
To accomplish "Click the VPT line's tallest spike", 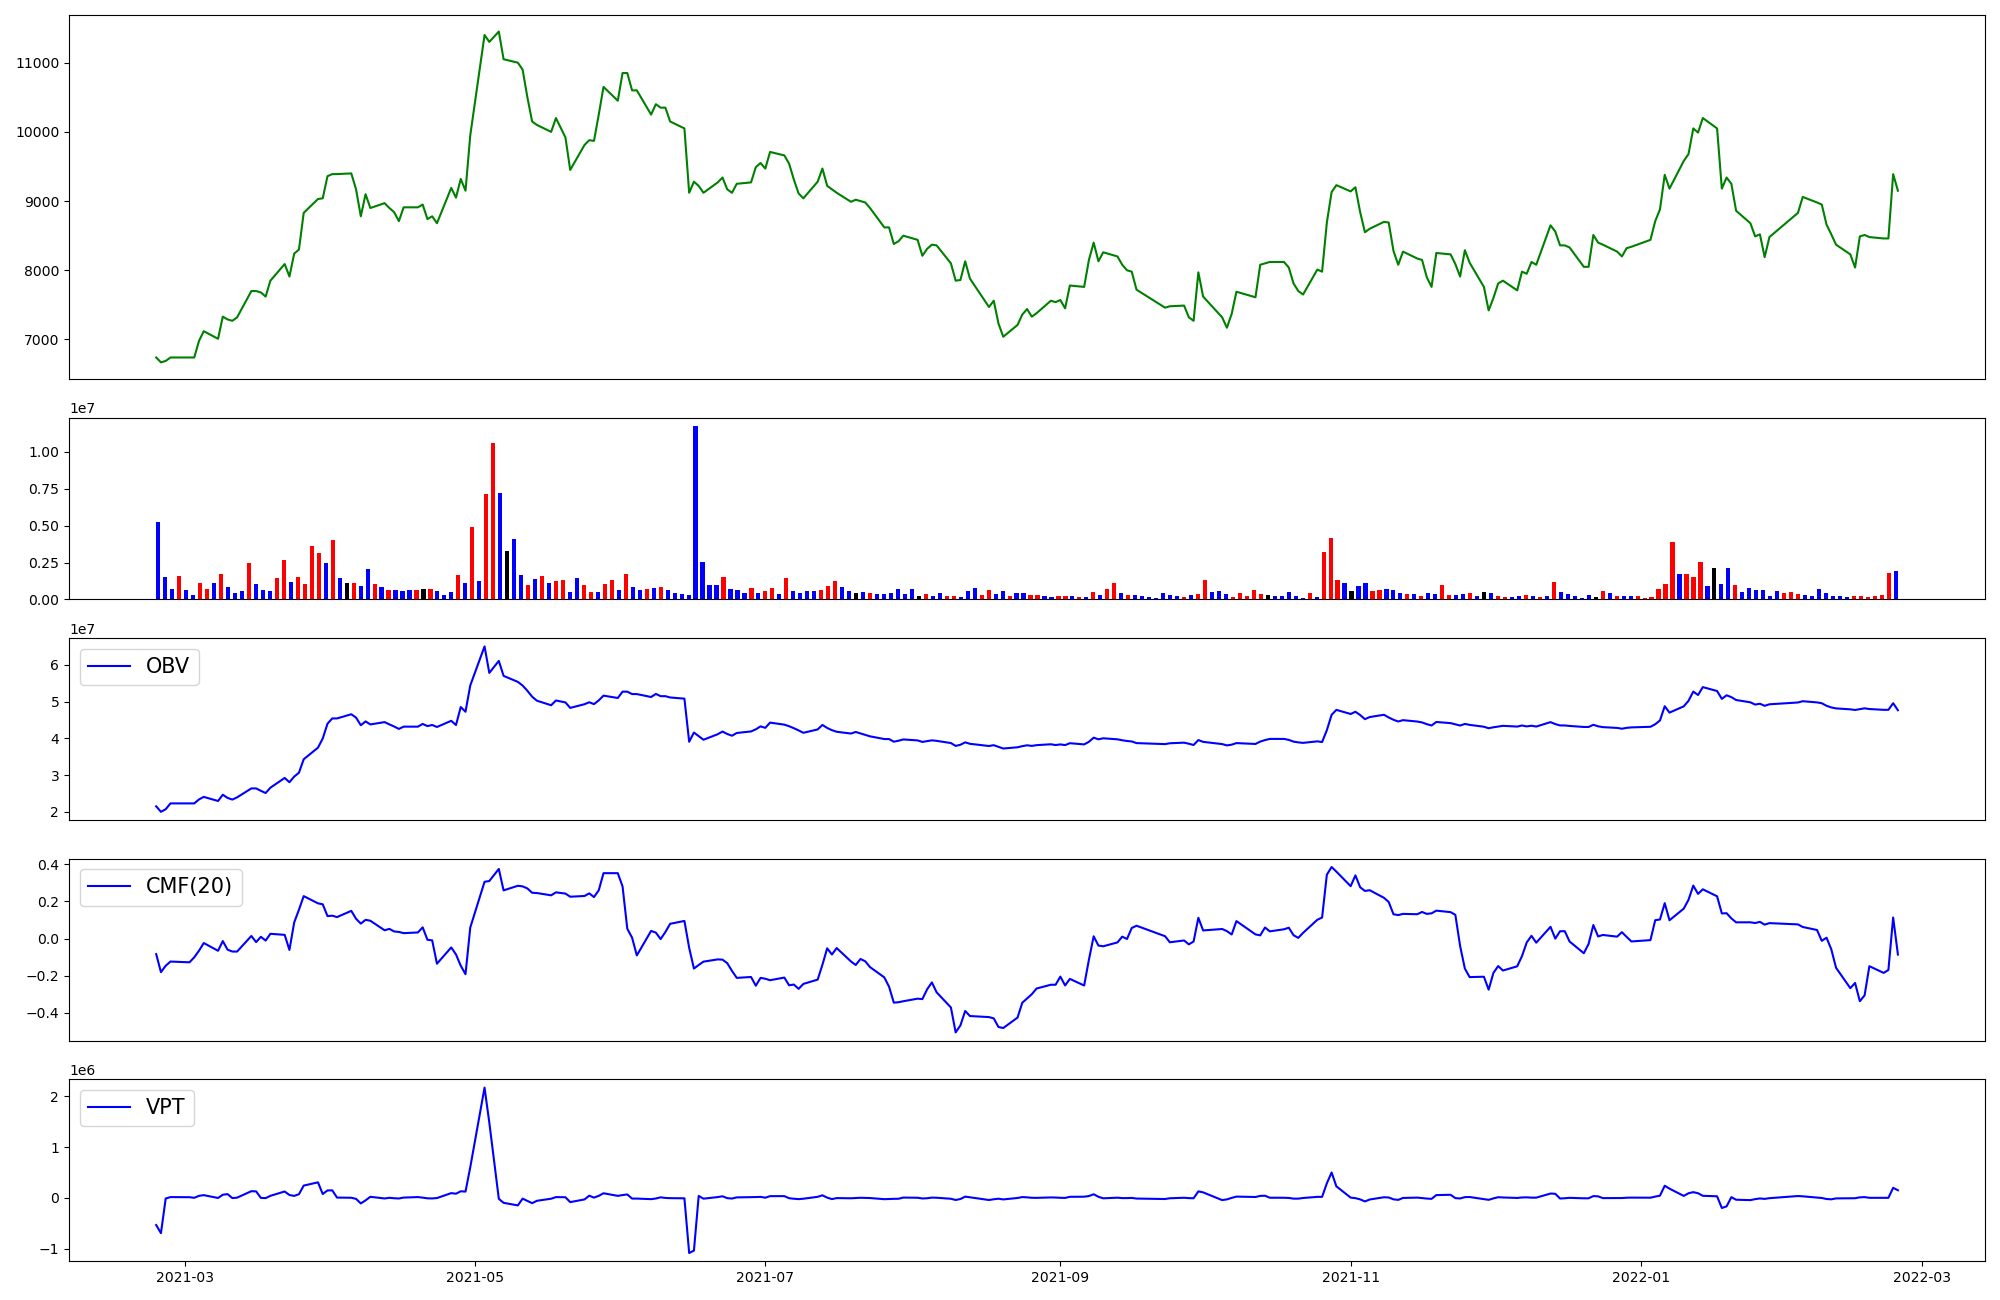I will point(484,1088).
